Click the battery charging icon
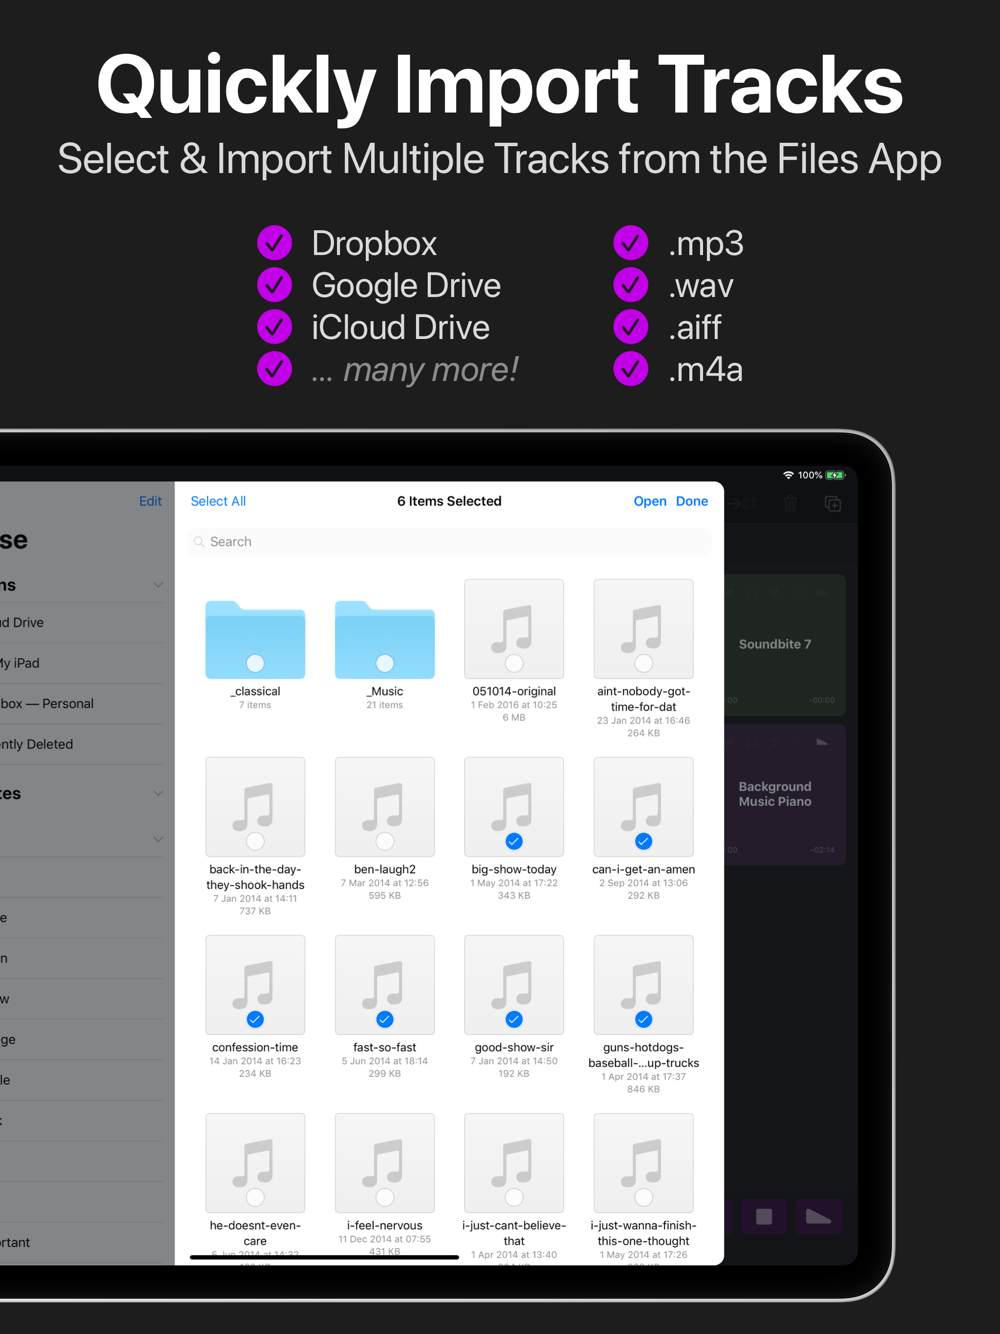This screenshot has height=1334, width=1000. click(x=836, y=475)
